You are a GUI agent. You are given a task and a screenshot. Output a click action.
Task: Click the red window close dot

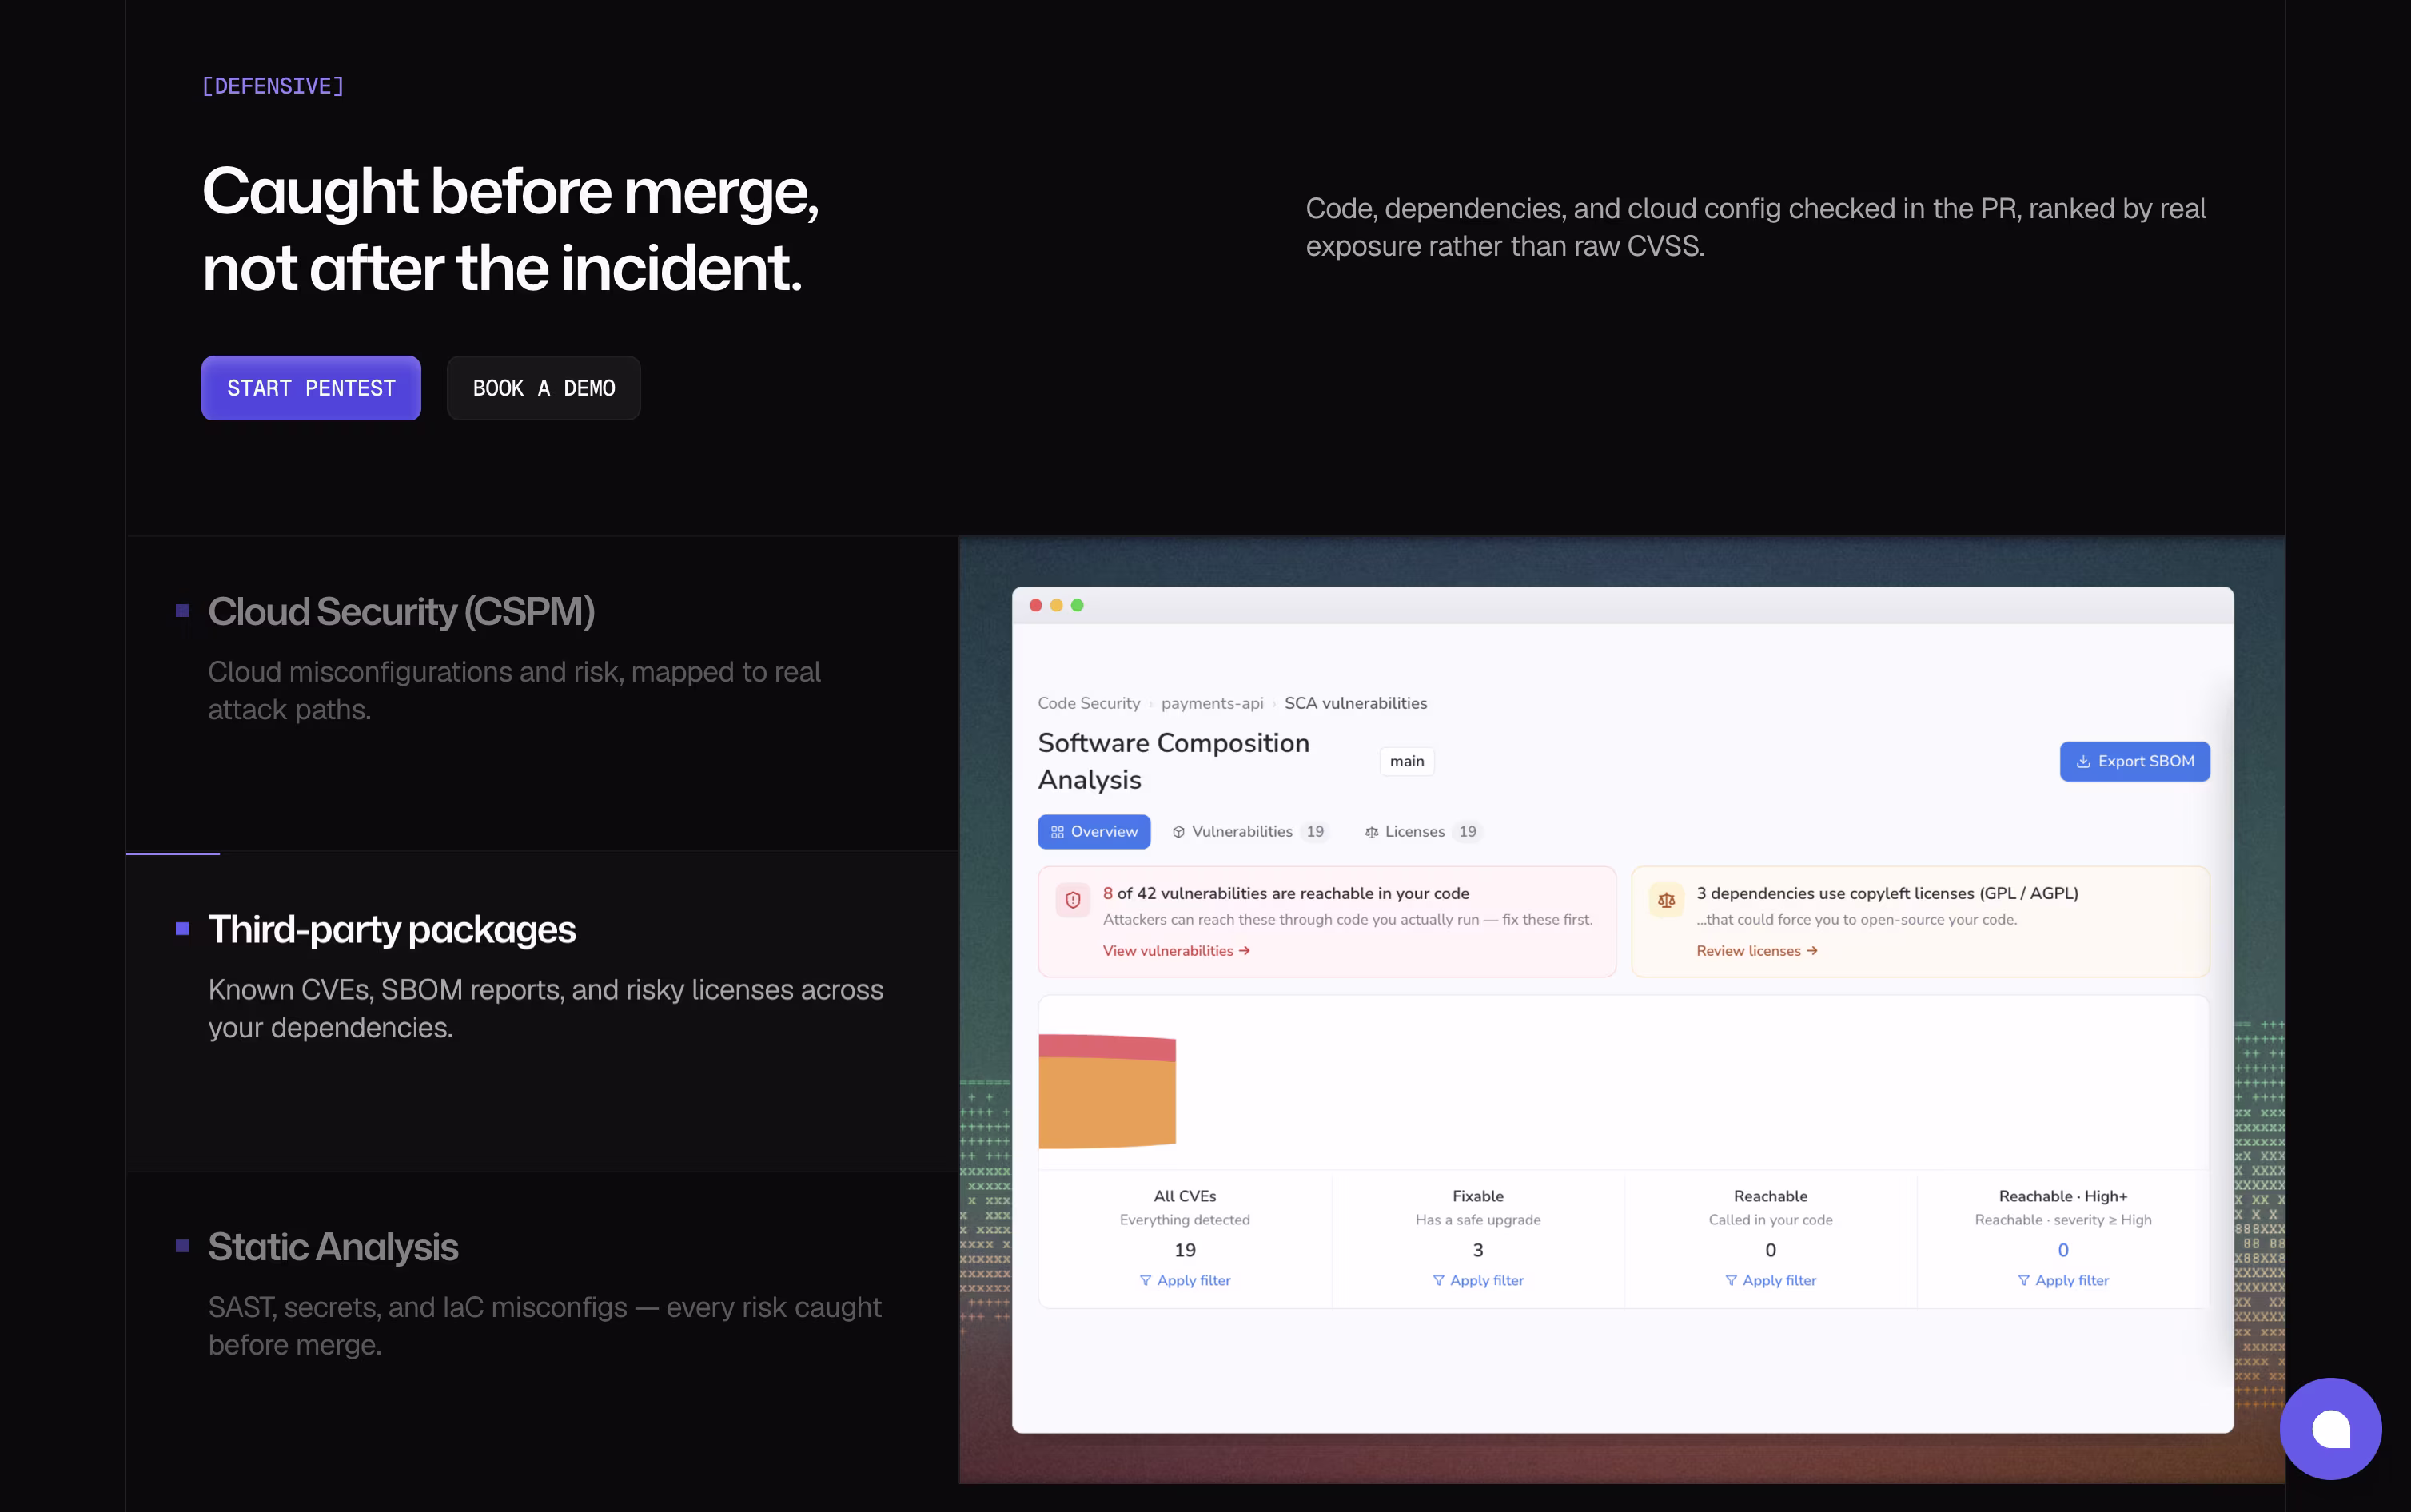(x=1036, y=605)
